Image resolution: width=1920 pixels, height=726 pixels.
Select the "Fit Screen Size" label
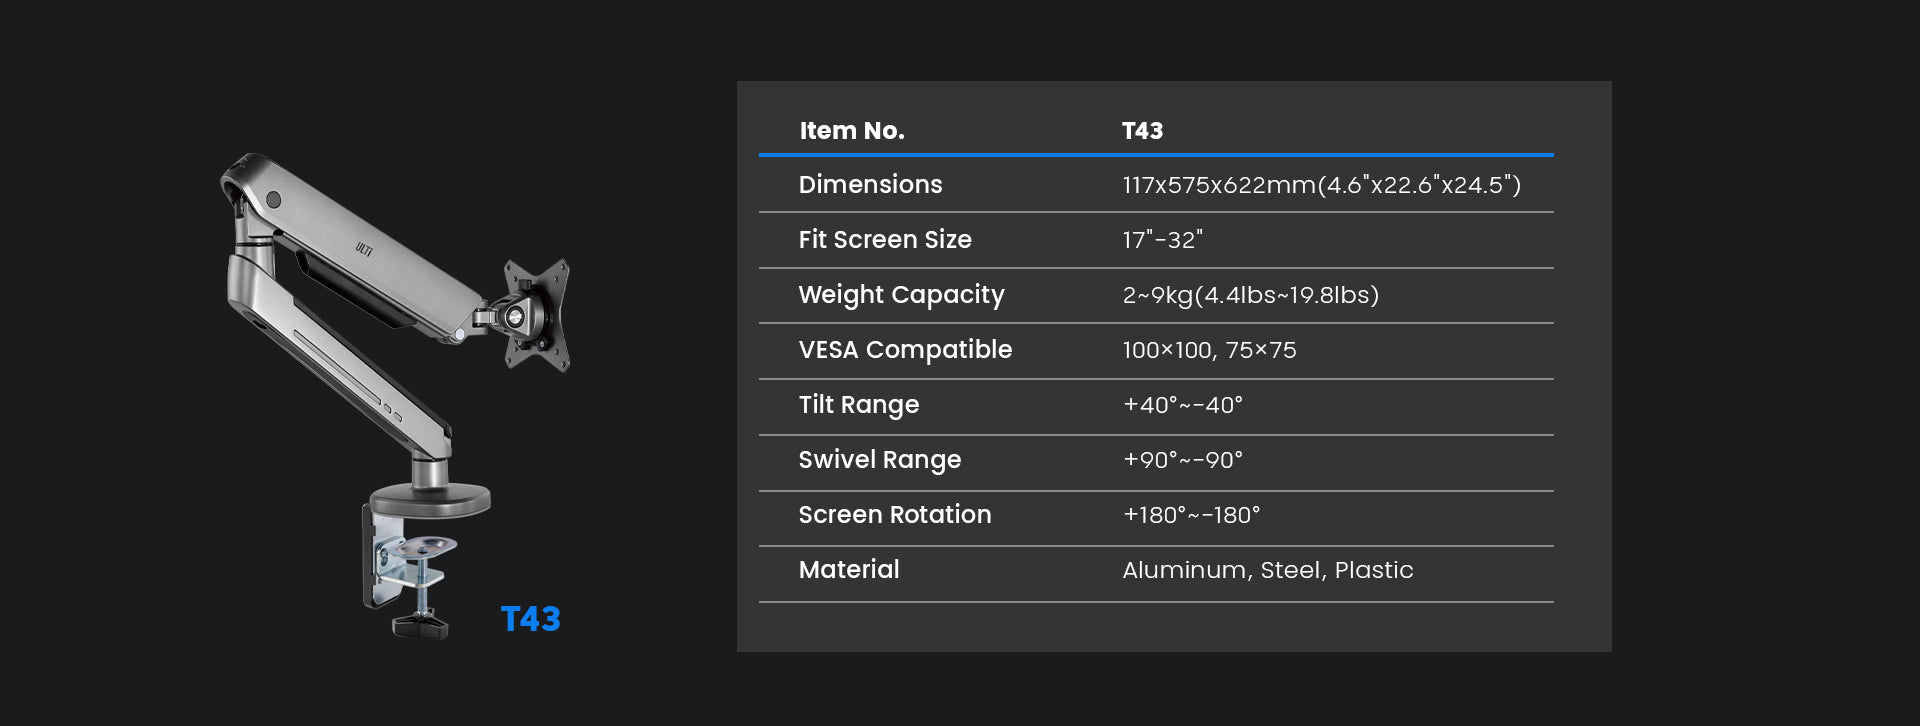(884, 240)
